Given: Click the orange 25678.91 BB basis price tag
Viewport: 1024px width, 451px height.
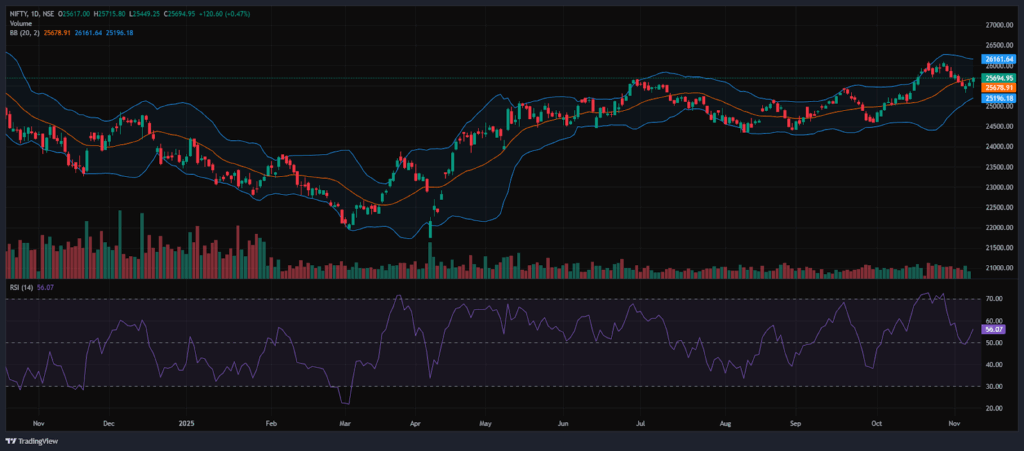Looking at the screenshot, I should pyautogui.click(x=999, y=88).
